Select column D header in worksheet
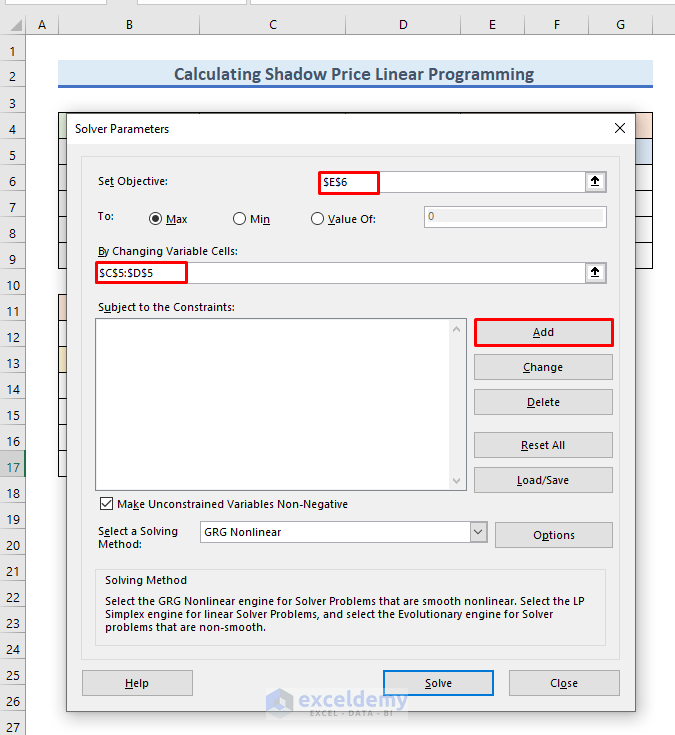The width and height of the screenshot is (675, 735). click(x=403, y=25)
